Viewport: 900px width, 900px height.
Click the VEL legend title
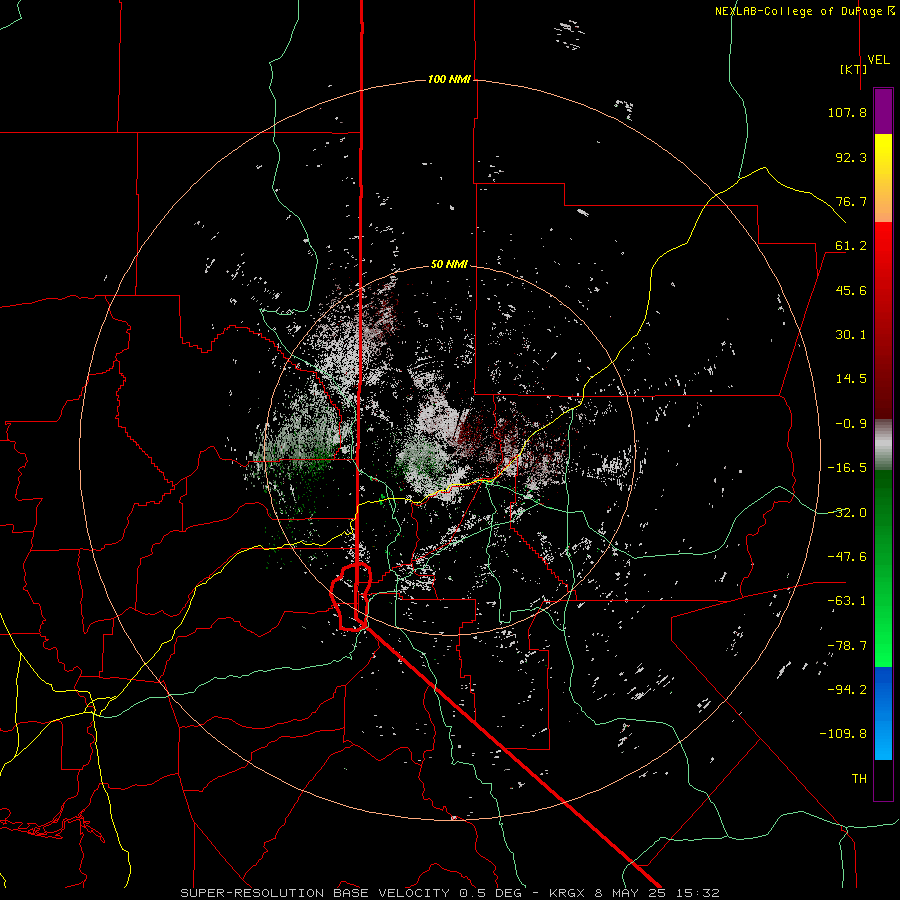tap(878, 60)
